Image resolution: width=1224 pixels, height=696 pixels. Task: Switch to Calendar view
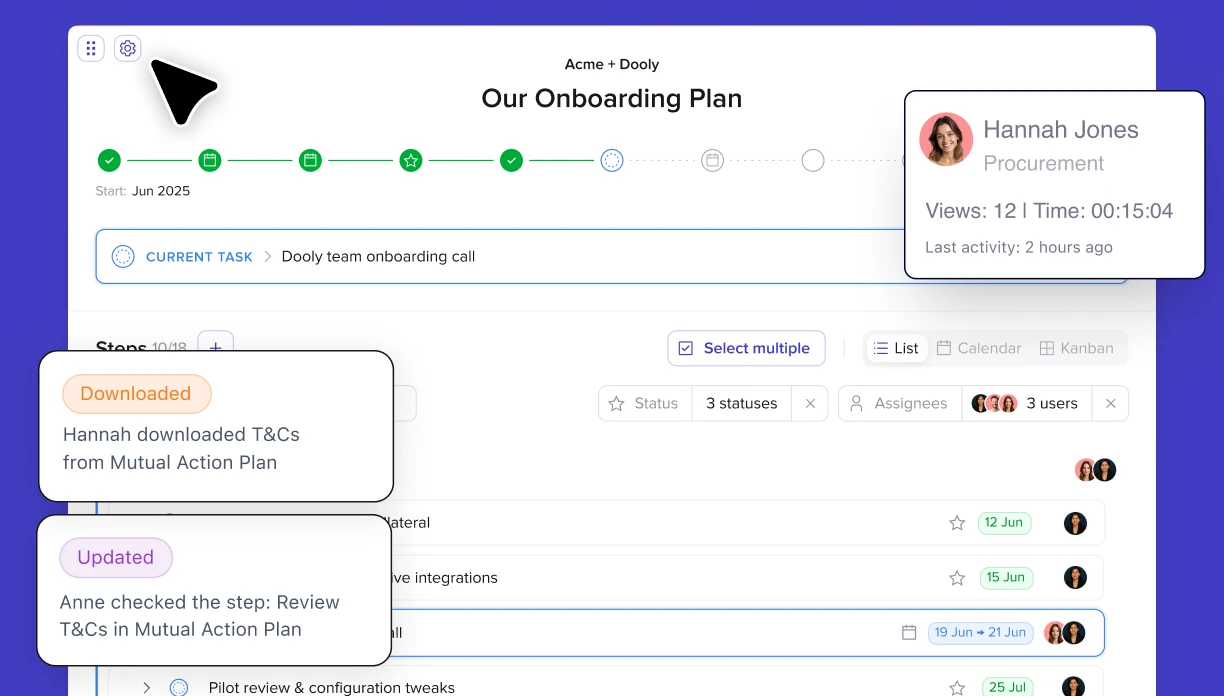tap(979, 348)
